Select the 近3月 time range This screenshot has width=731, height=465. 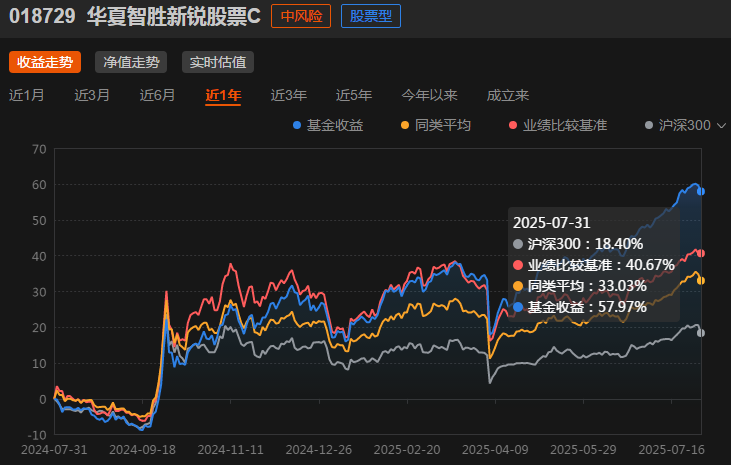pos(92,95)
